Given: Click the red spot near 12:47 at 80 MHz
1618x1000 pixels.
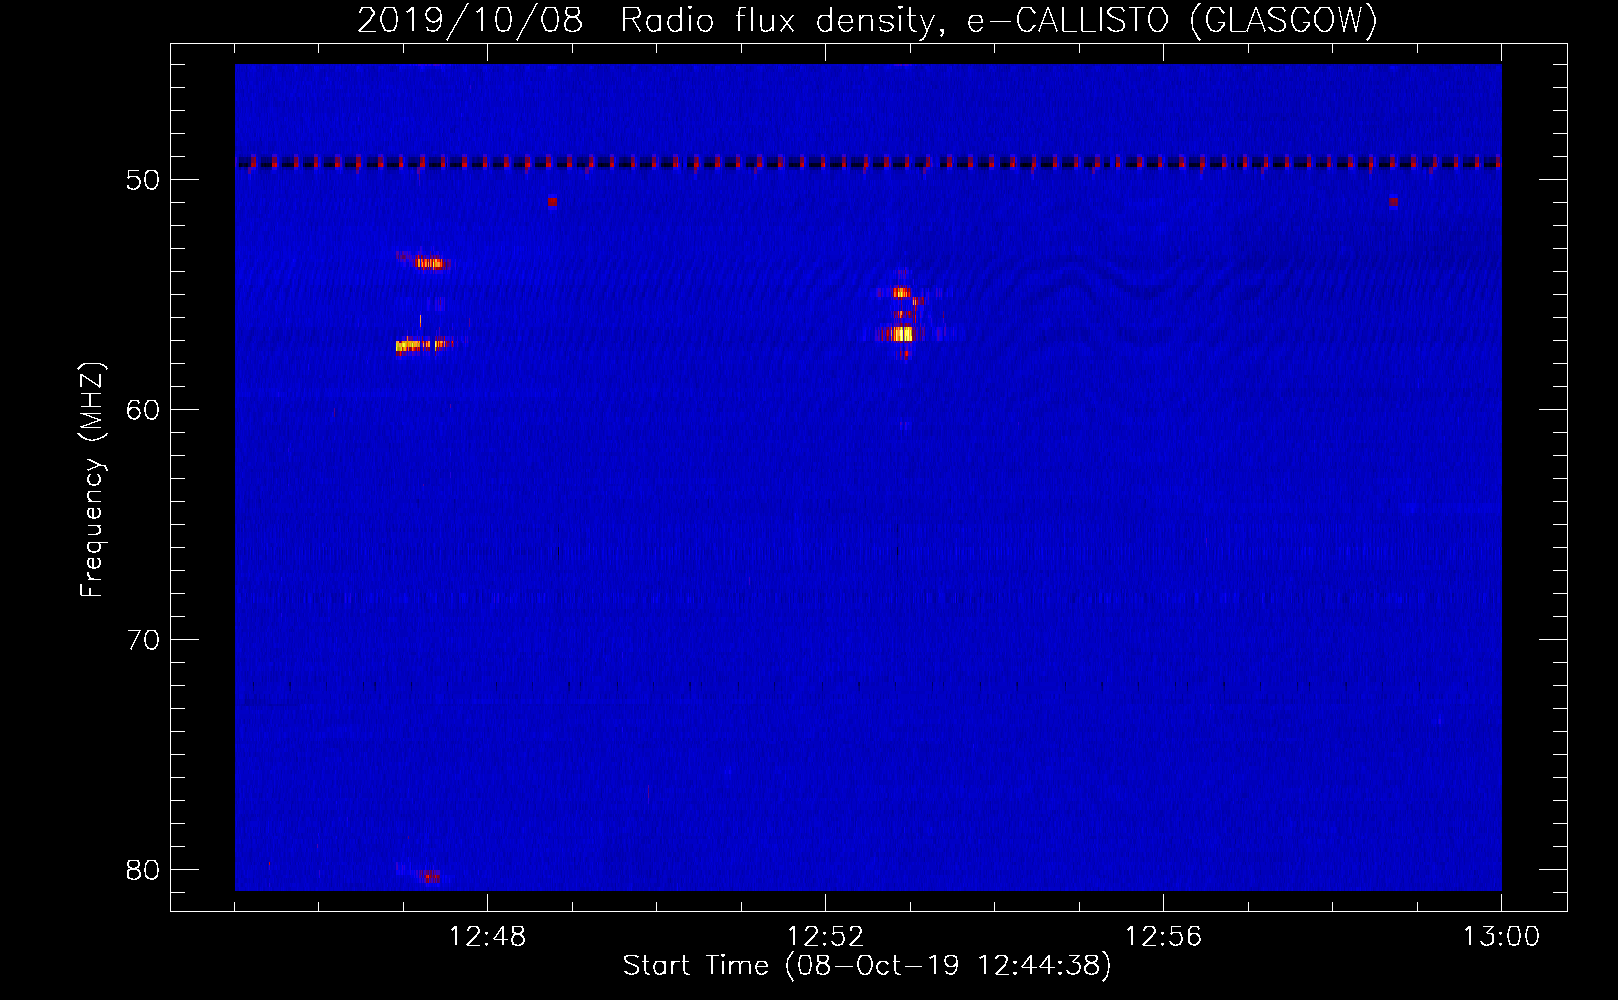Looking at the screenshot, I should tap(429, 877).
